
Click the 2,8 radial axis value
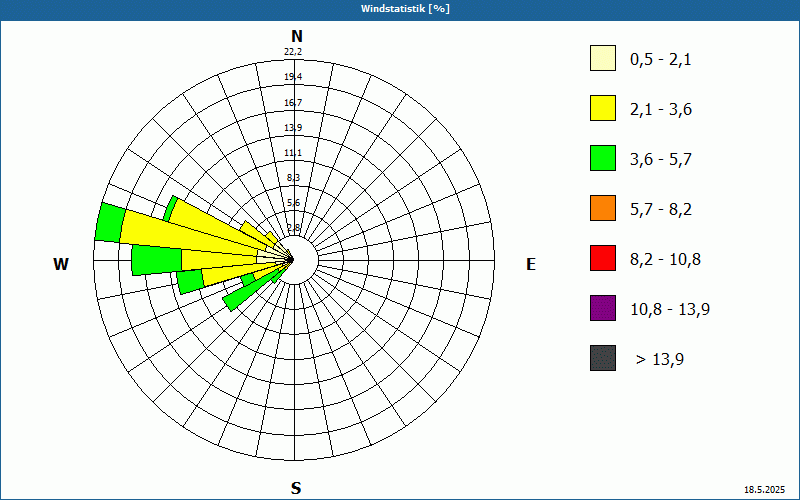click(x=293, y=228)
